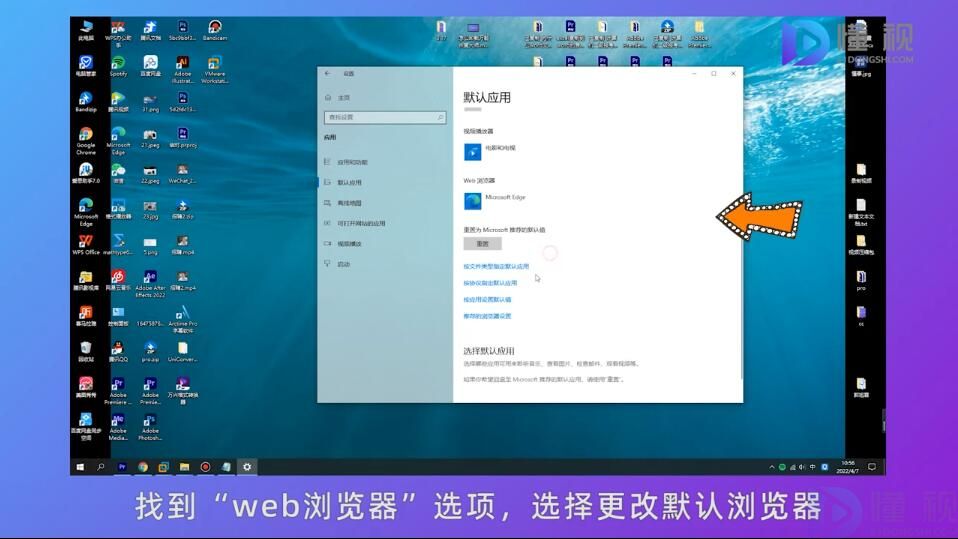Image resolution: width=958 pixels, height=539 pixels.
Task: Select the 5.png file on desktop
Action: (150, 246)
